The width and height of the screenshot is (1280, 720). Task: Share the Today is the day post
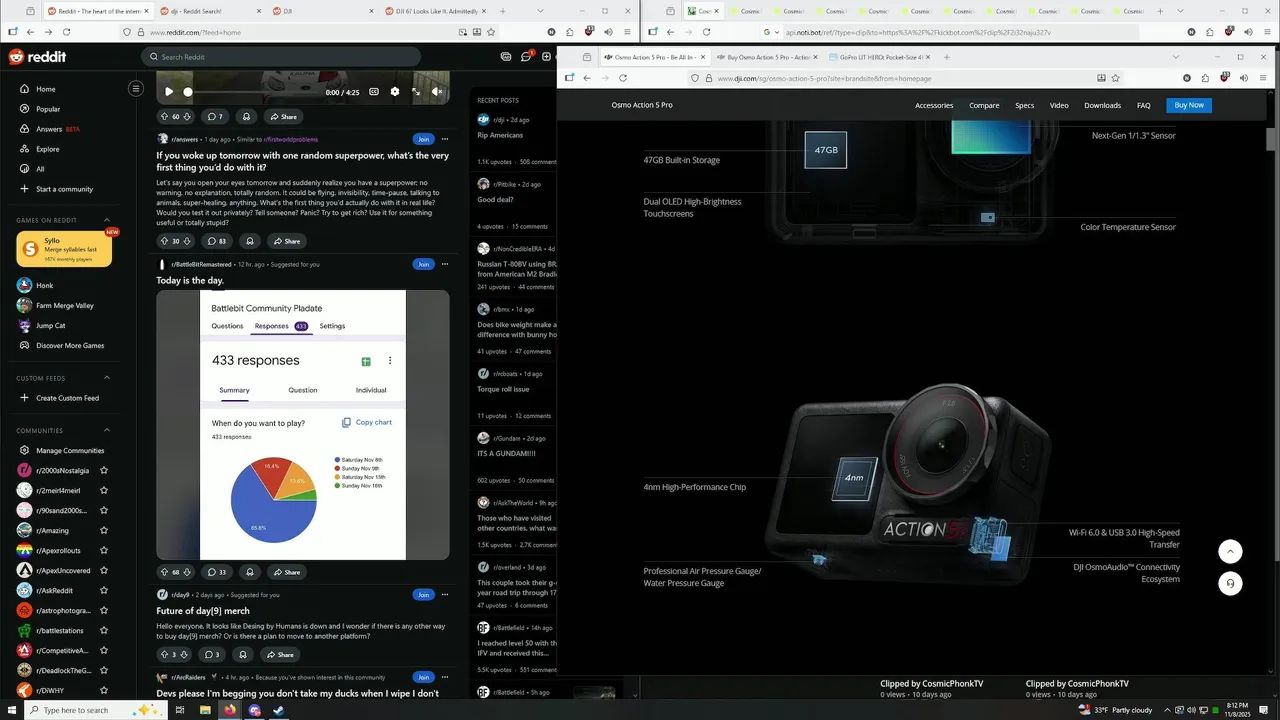point(285,572)
